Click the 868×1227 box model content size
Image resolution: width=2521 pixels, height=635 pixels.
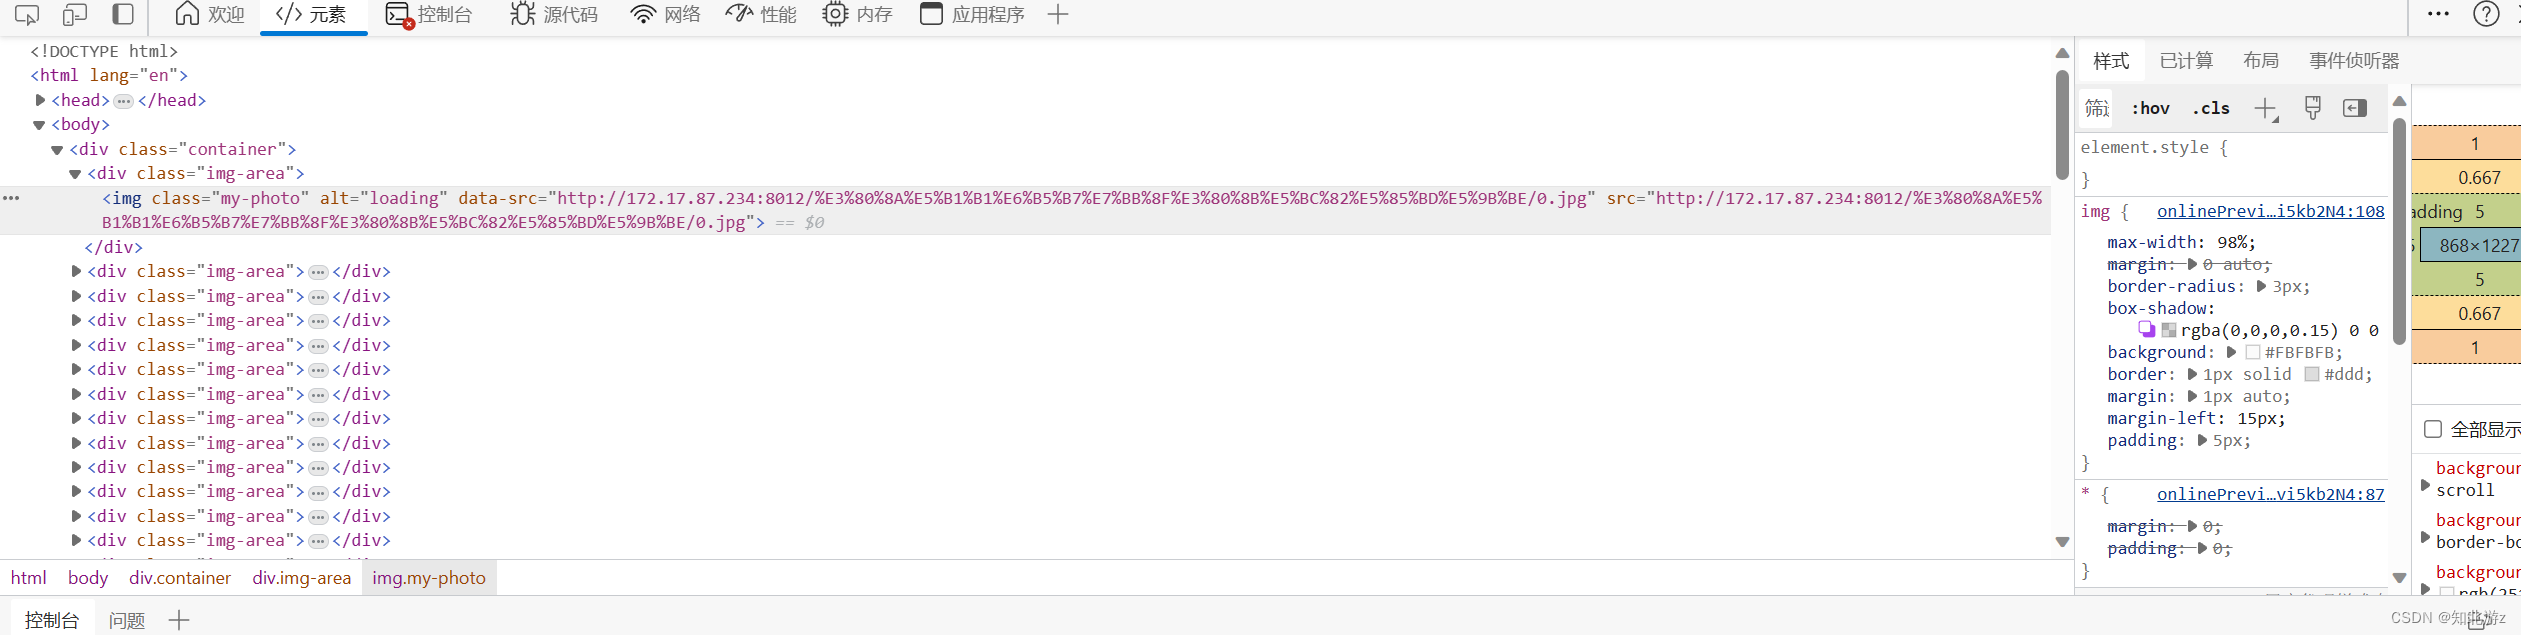[x=2478, y=246]
